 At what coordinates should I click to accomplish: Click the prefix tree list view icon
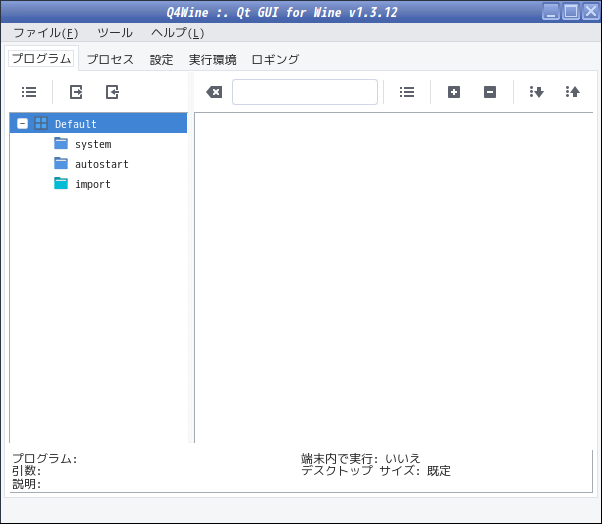click(29, 92)
